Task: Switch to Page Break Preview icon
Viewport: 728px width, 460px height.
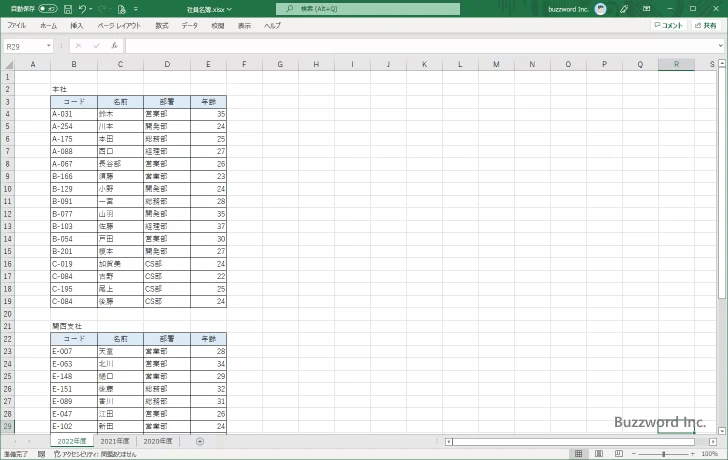Action: tap(619, 454)
